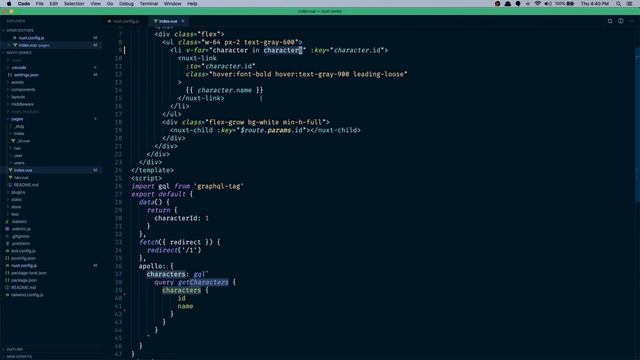Open the .gitignore file
The height and width of the screenshot is (360, 640).
pyautogui.click(x=20, y=236)
